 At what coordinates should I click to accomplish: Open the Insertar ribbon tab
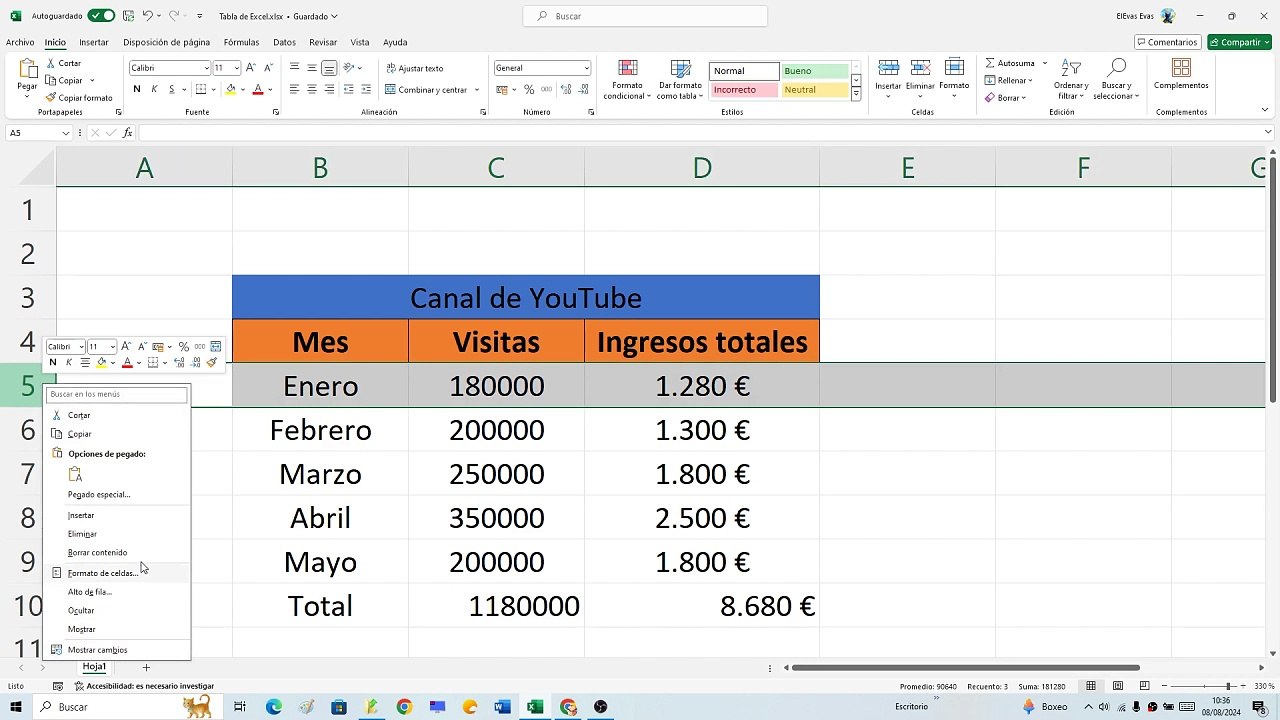(94, 42)
